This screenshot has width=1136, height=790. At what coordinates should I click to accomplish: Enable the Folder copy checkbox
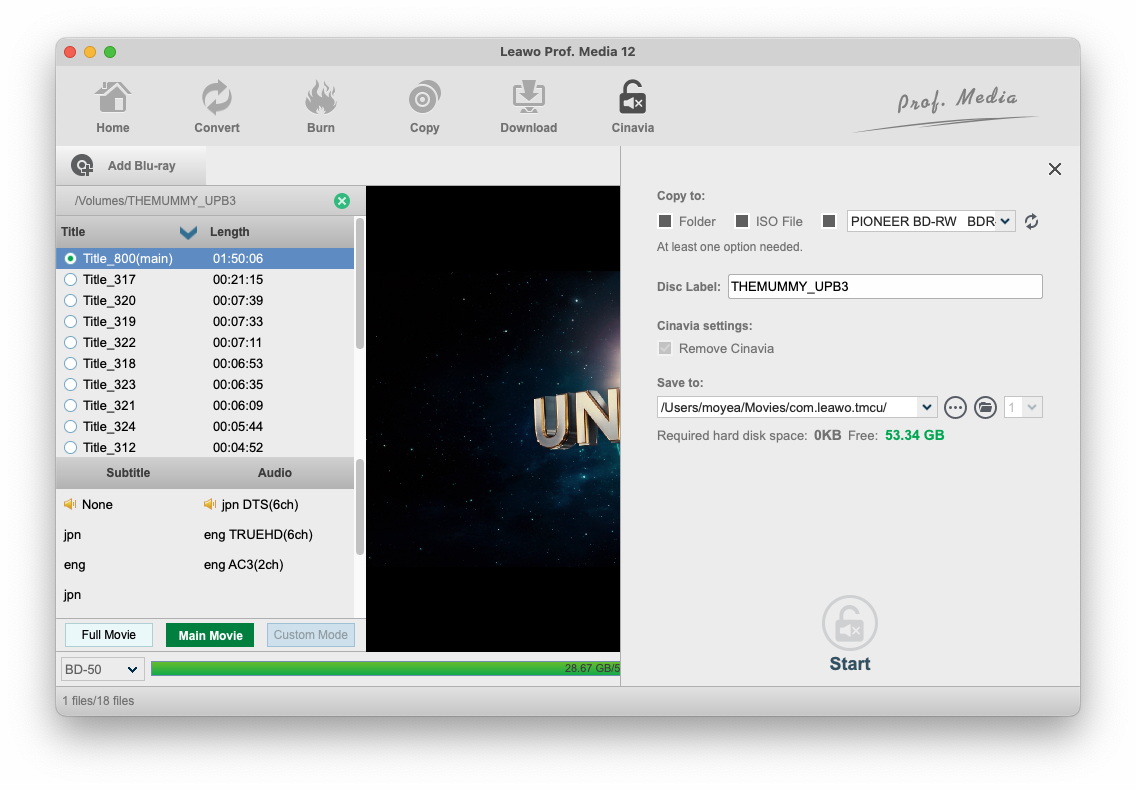pyautogui.click(x=665, y=221)
